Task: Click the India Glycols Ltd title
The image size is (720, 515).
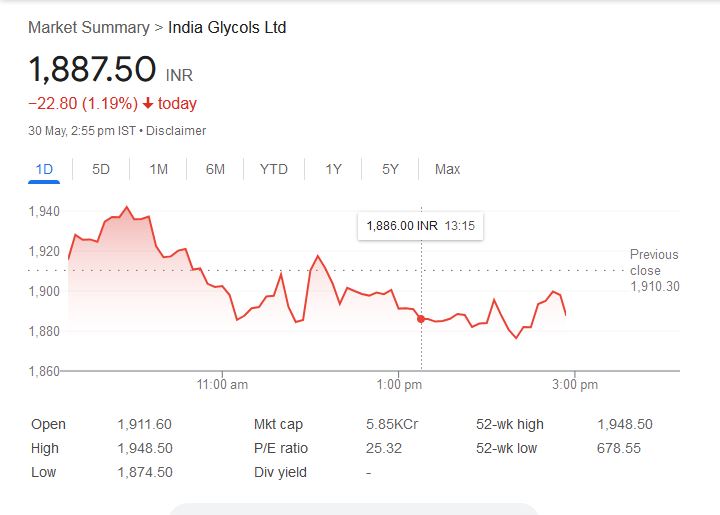Action: click(227, 28)
